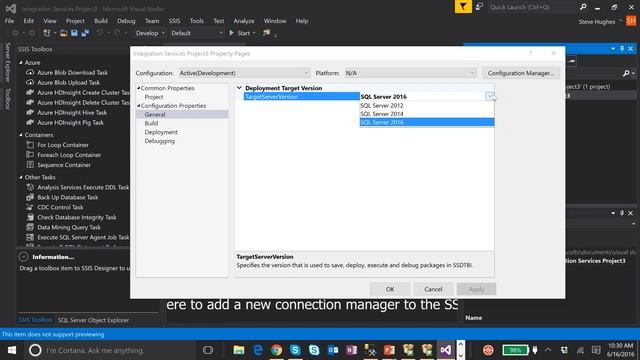Open the Platform N/A dropdown
This screenshot has width=640, height=360.
click(411, 73)
